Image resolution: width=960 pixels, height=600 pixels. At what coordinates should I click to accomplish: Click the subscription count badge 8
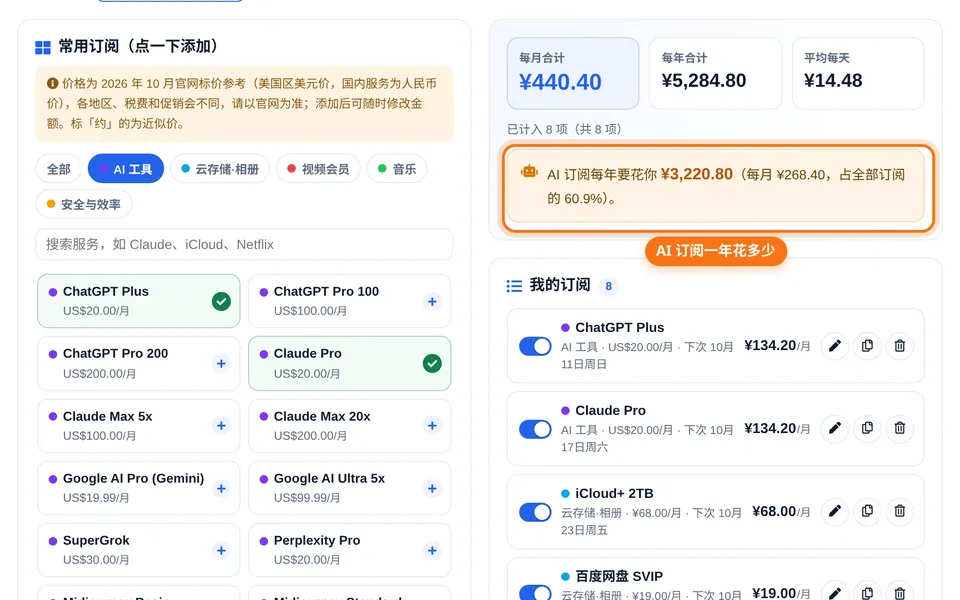pyautogui.click(x=609, y=286)
